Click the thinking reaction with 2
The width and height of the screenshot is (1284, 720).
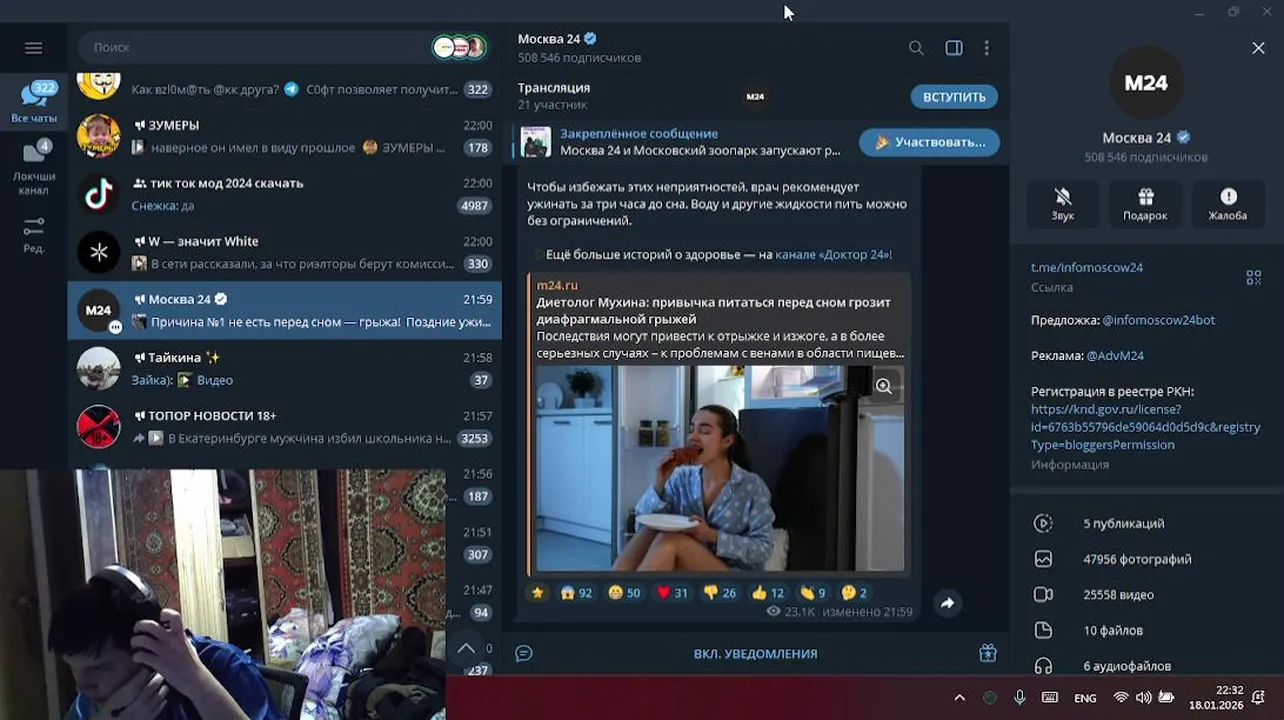click(854, 592)
